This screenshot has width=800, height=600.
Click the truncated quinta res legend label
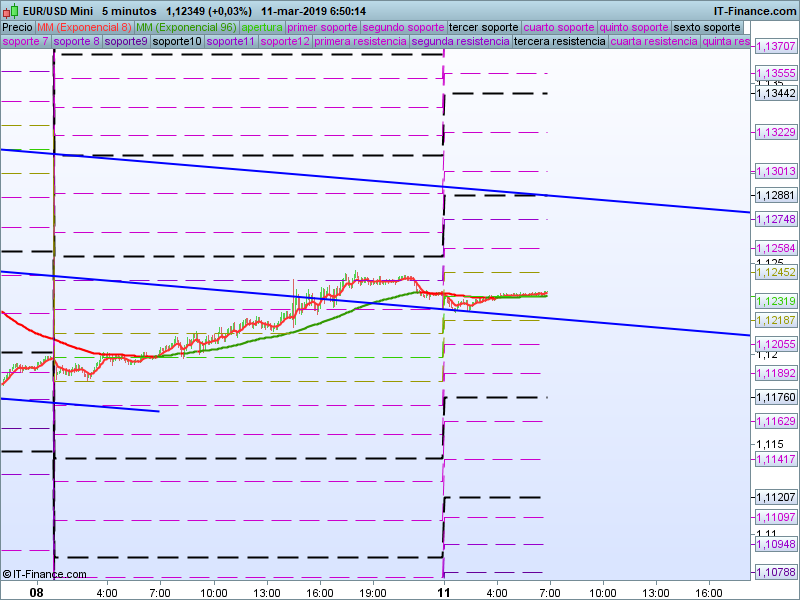[x=725, y=42]
